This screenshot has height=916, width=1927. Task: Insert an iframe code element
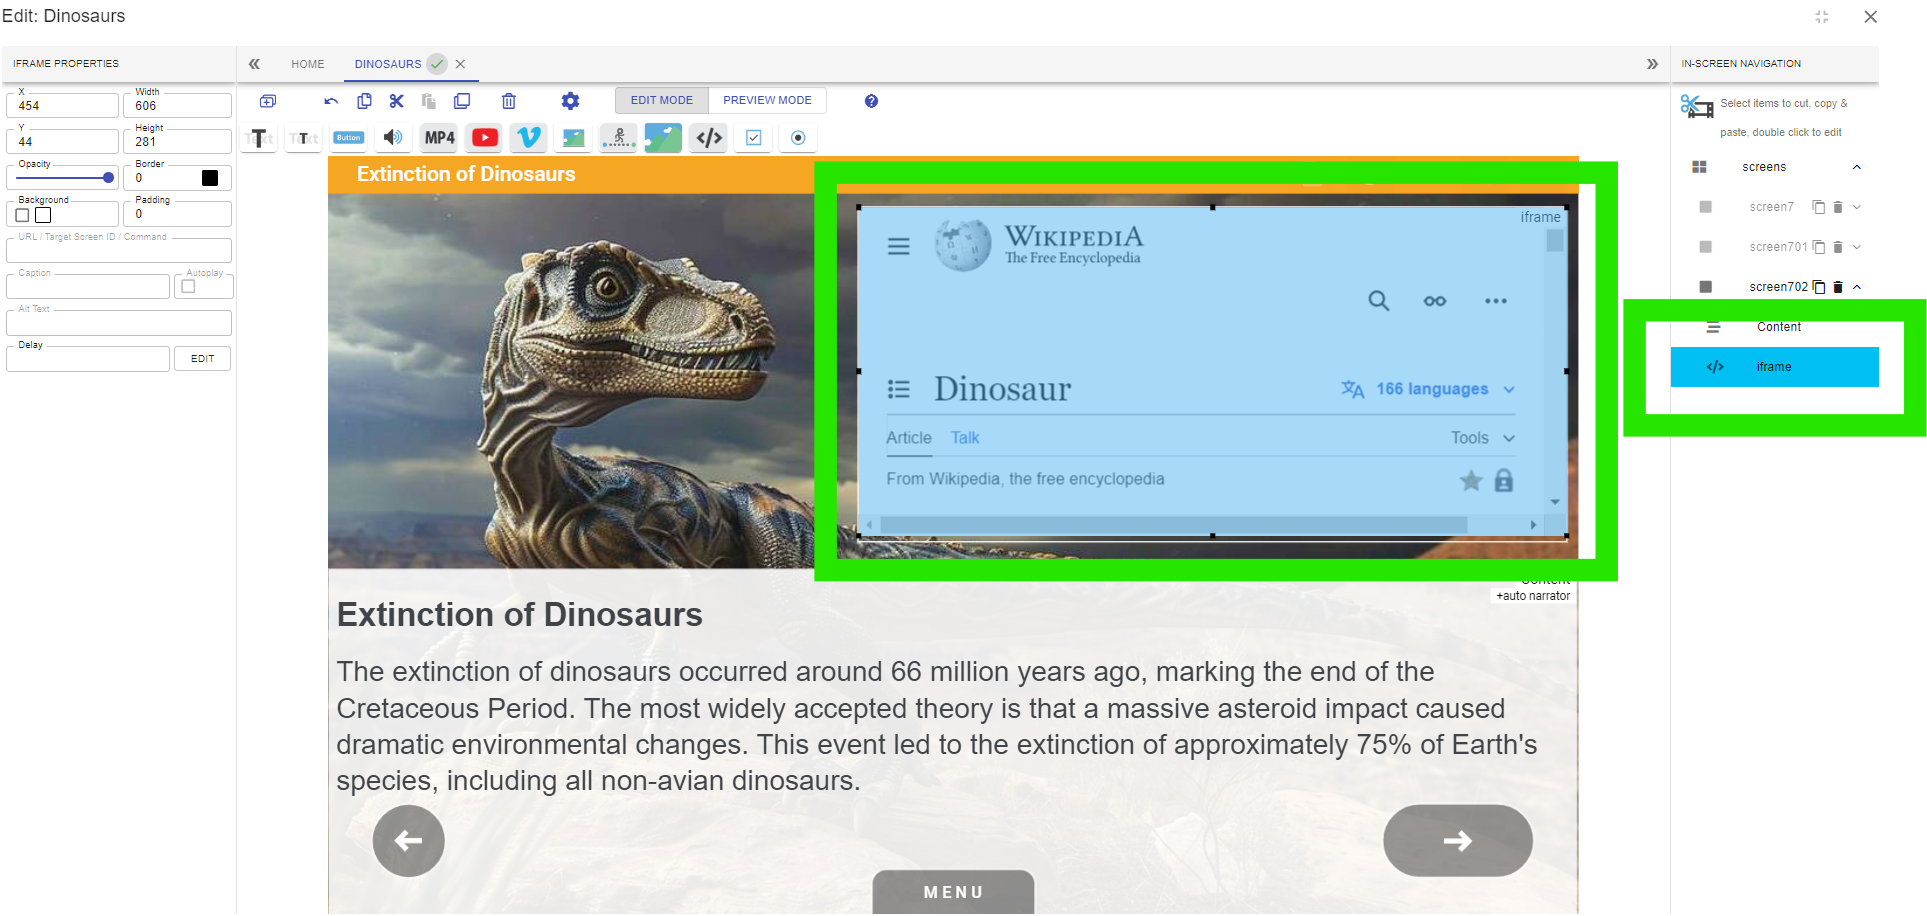coord(709,138)
